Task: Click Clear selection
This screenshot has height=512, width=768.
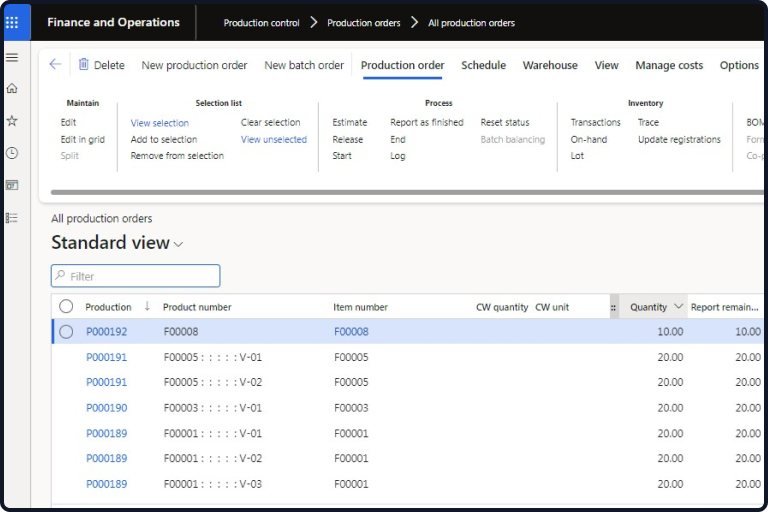Action: click(270, 122)
